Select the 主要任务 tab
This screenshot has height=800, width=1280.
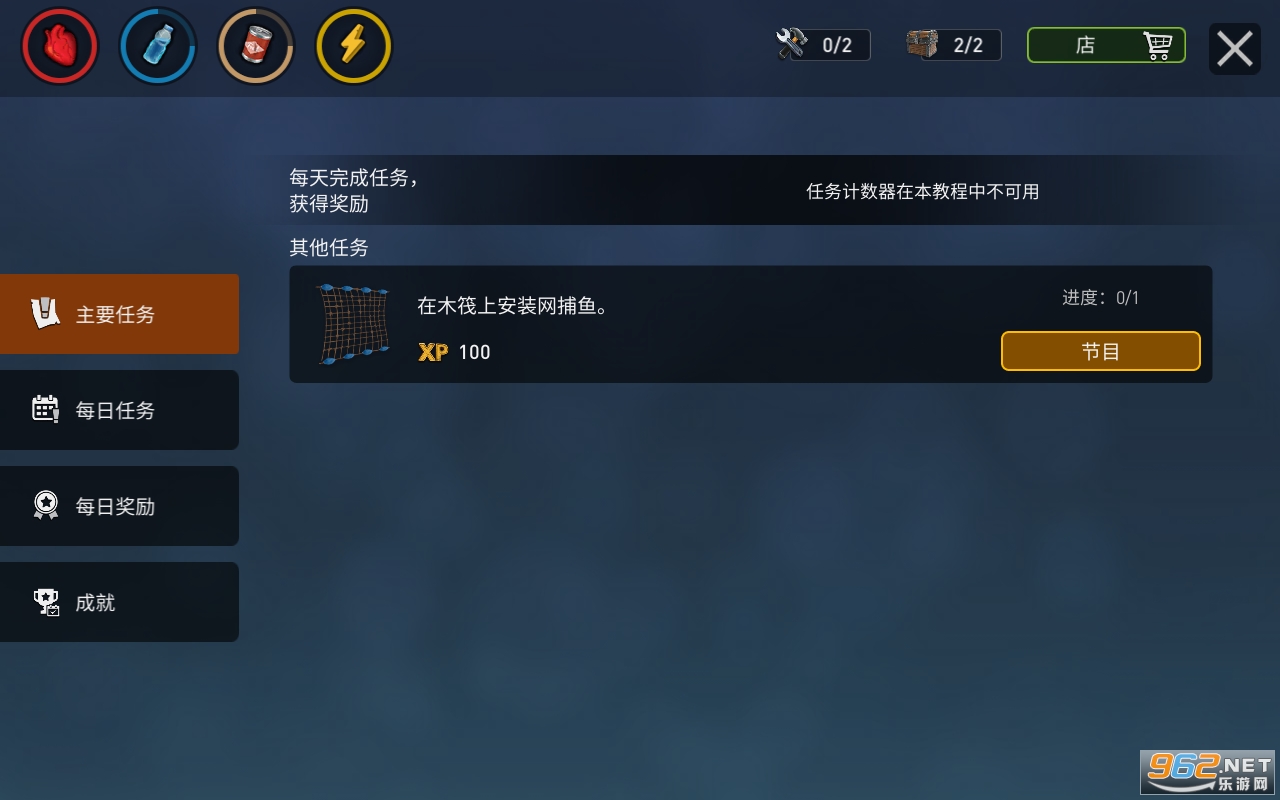click(x=119, y=314)
